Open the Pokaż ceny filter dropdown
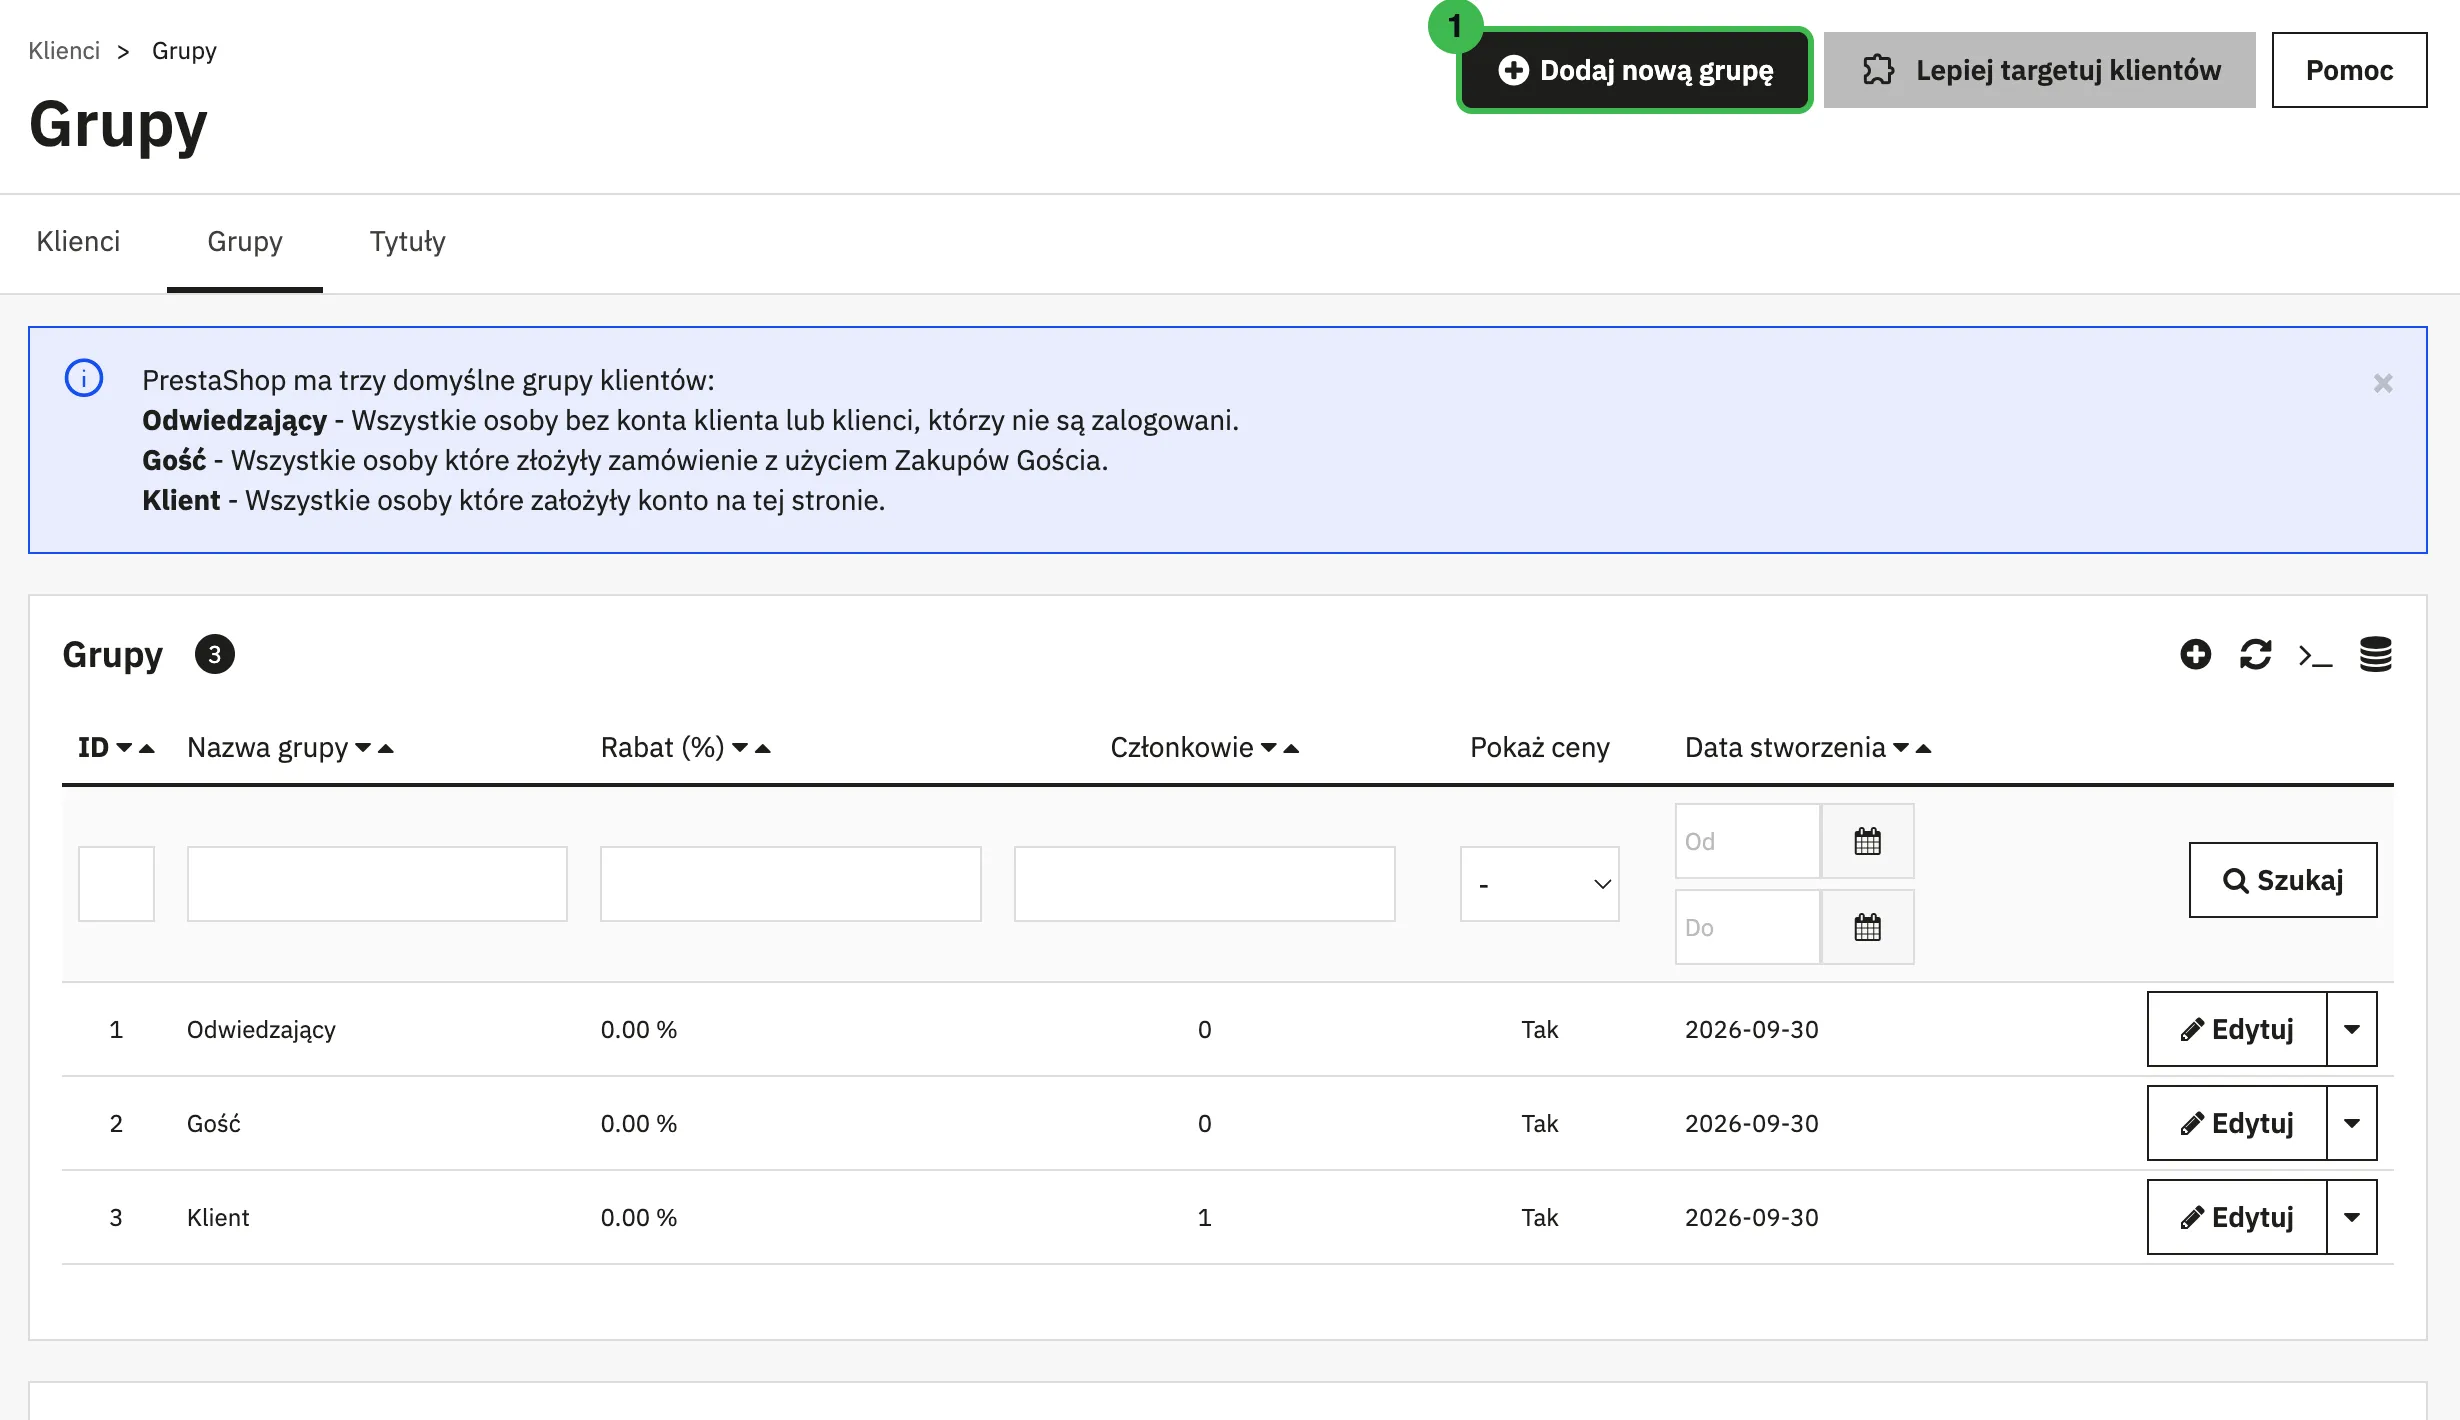This screenshot has height=1420, width=2460. point(1539,884)
